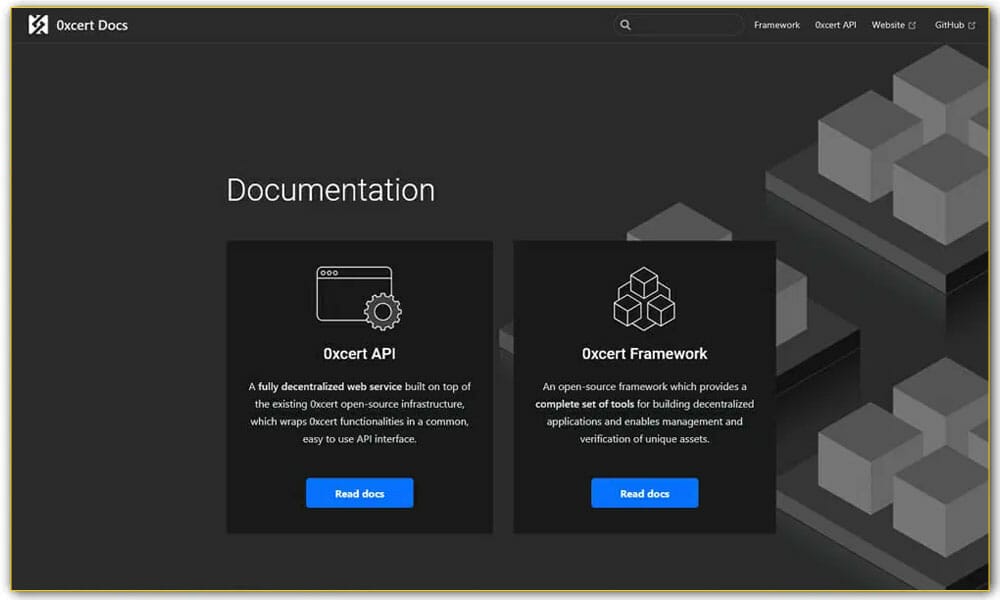Open the 0xcert API navigation item

(835, 24)
